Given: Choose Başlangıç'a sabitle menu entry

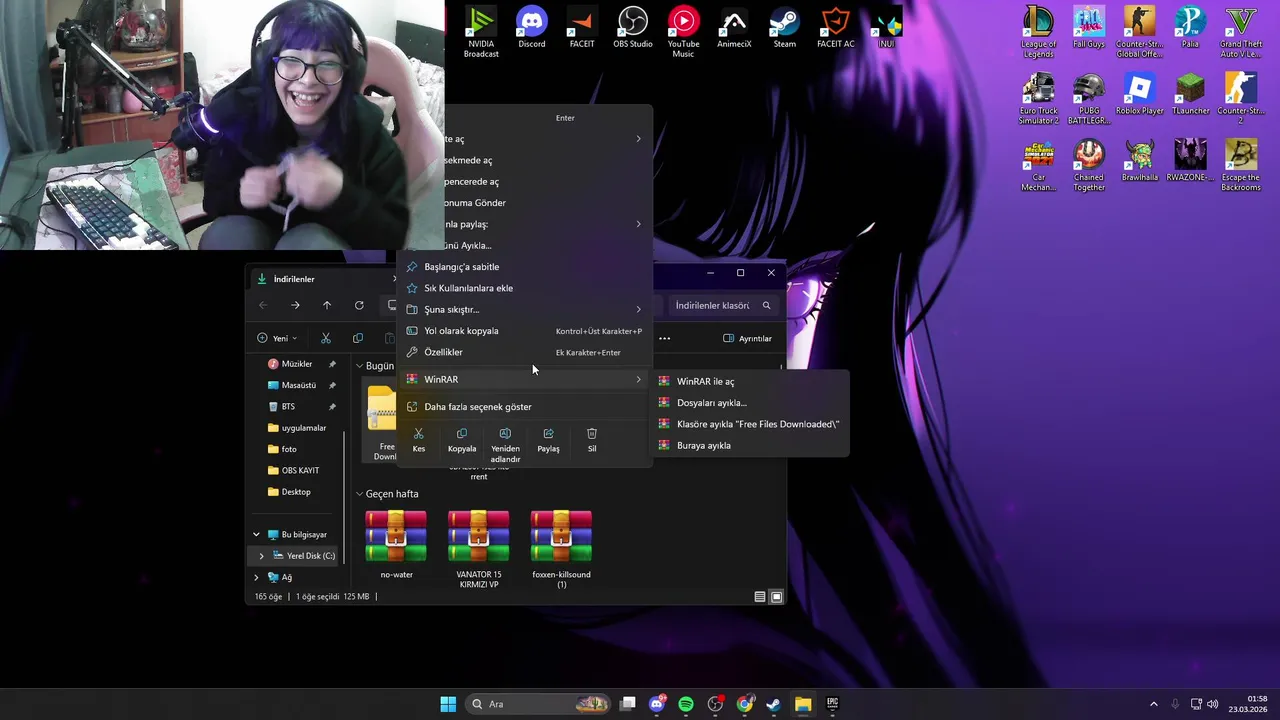Looking at the screenshot, I should pos(524,267).
